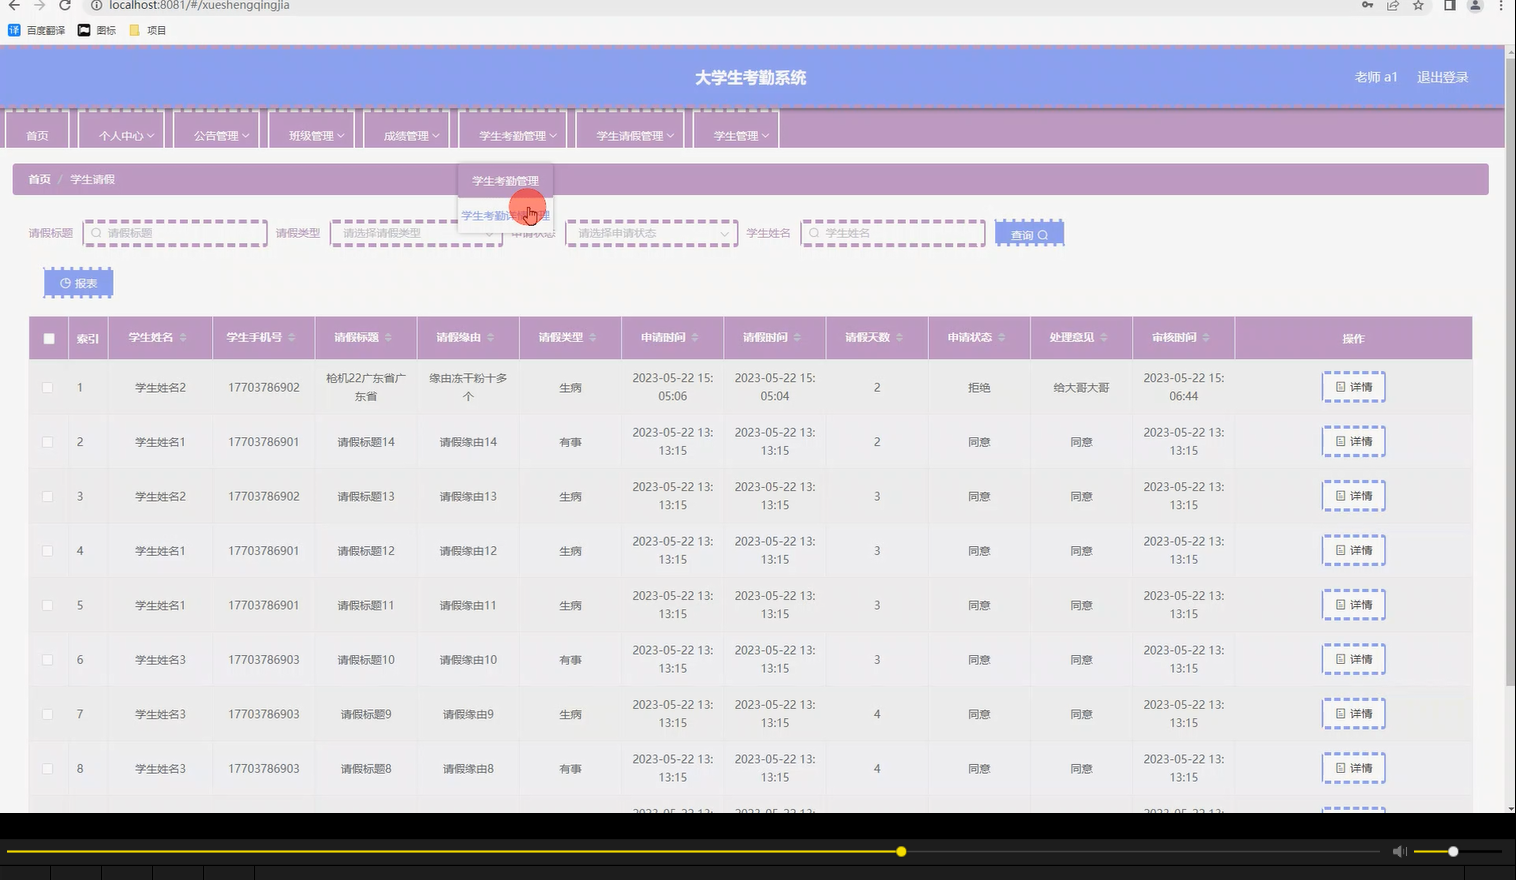Image resolution: width=1516 pixels, height=880 pixels.
Task: Sort by 审核时间 column arrows
Action: point(1206,338)
